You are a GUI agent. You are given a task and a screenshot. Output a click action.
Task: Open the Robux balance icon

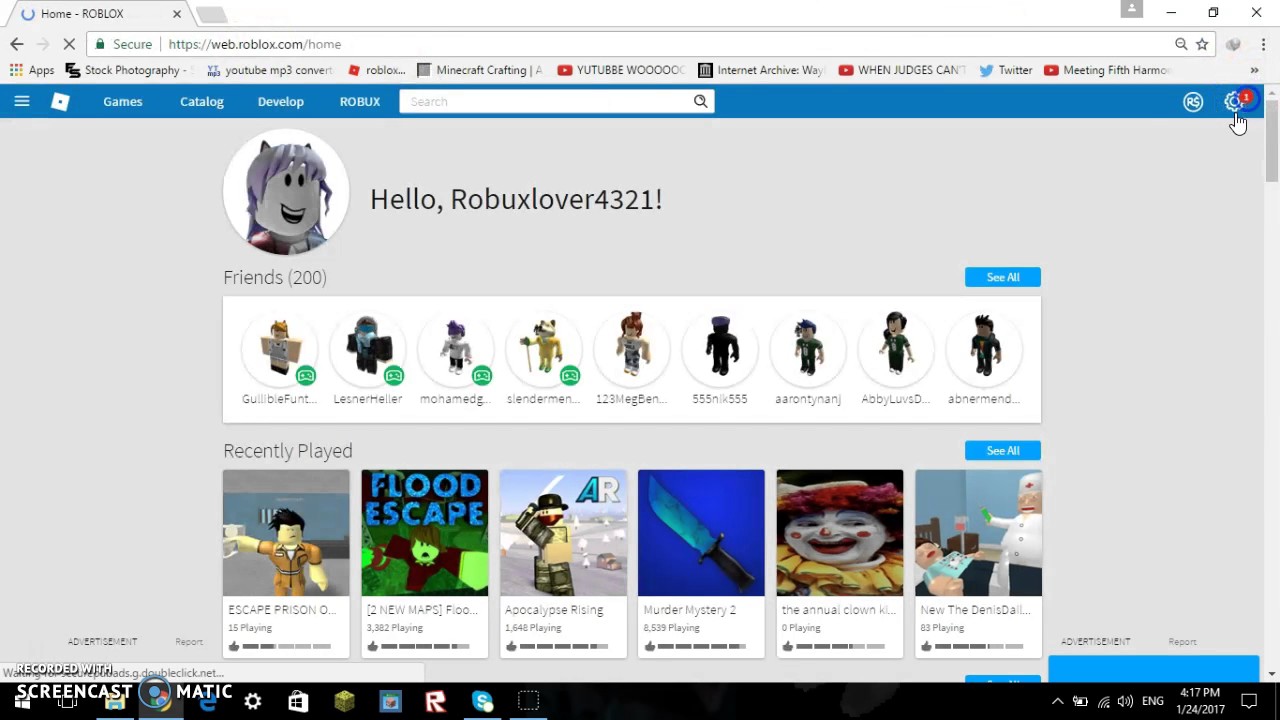point(1193,102)
